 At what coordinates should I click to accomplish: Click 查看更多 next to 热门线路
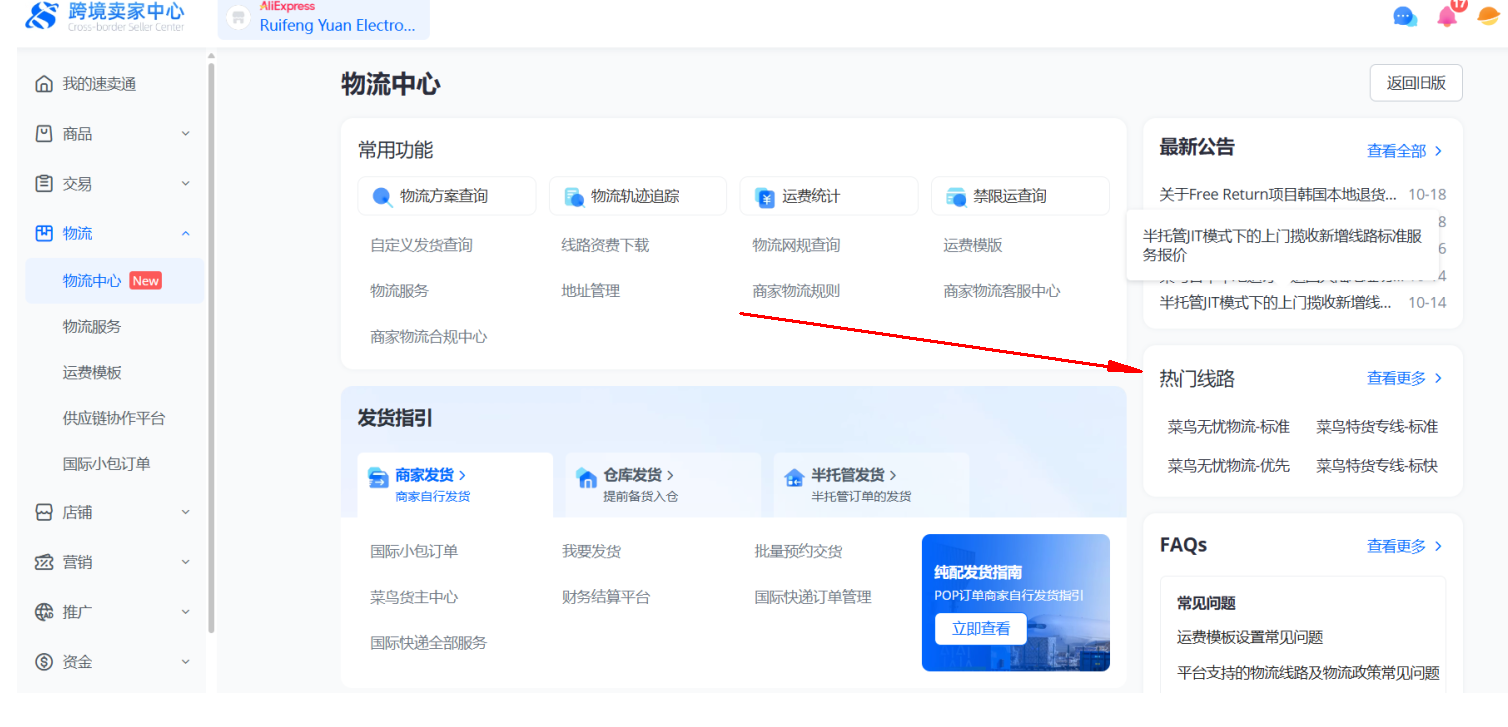coord(1405,378)
